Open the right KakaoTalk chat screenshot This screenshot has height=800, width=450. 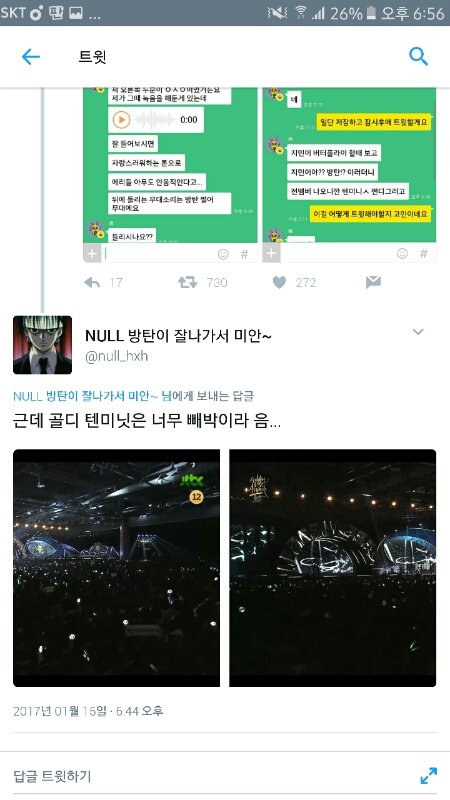349,175
